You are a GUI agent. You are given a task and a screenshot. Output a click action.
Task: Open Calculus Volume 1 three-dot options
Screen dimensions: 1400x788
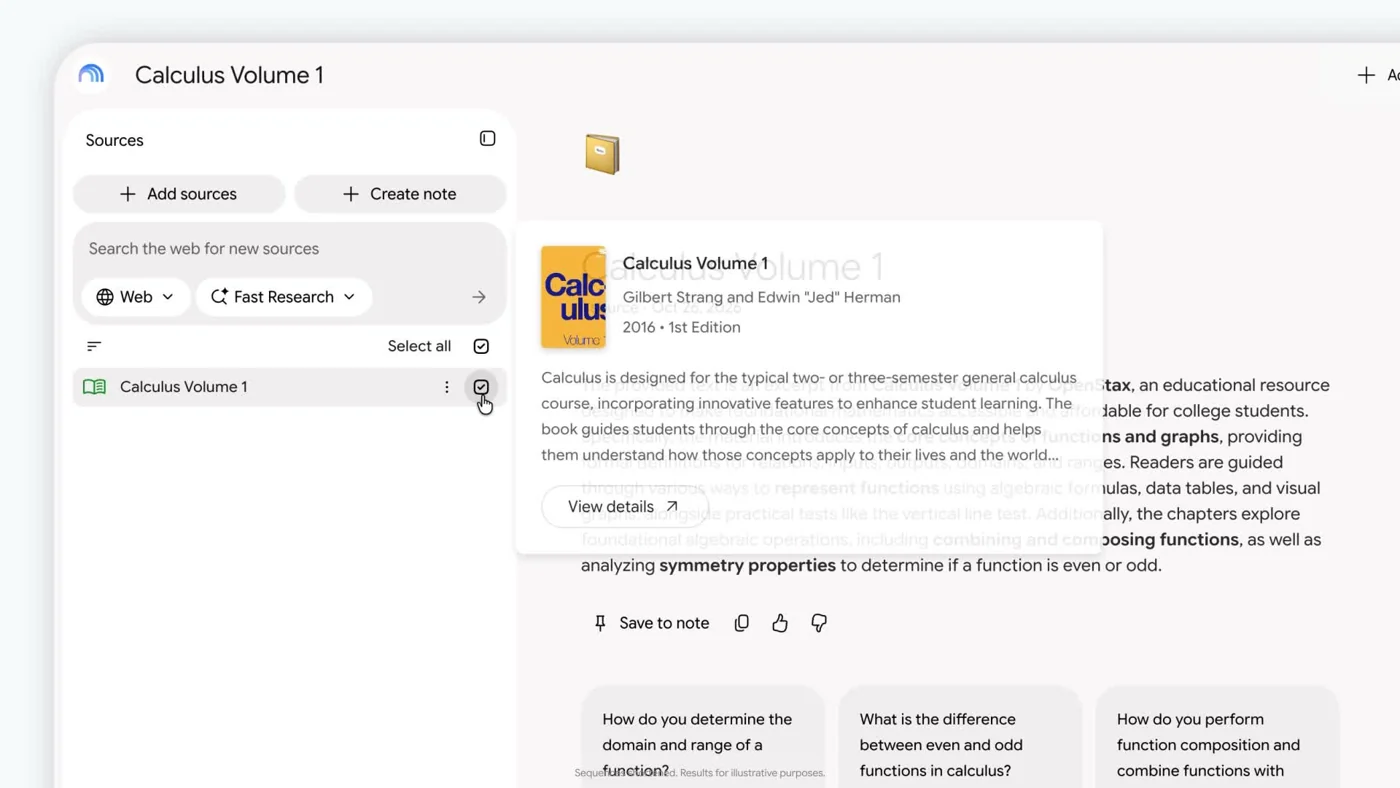(x=447, y=387)
